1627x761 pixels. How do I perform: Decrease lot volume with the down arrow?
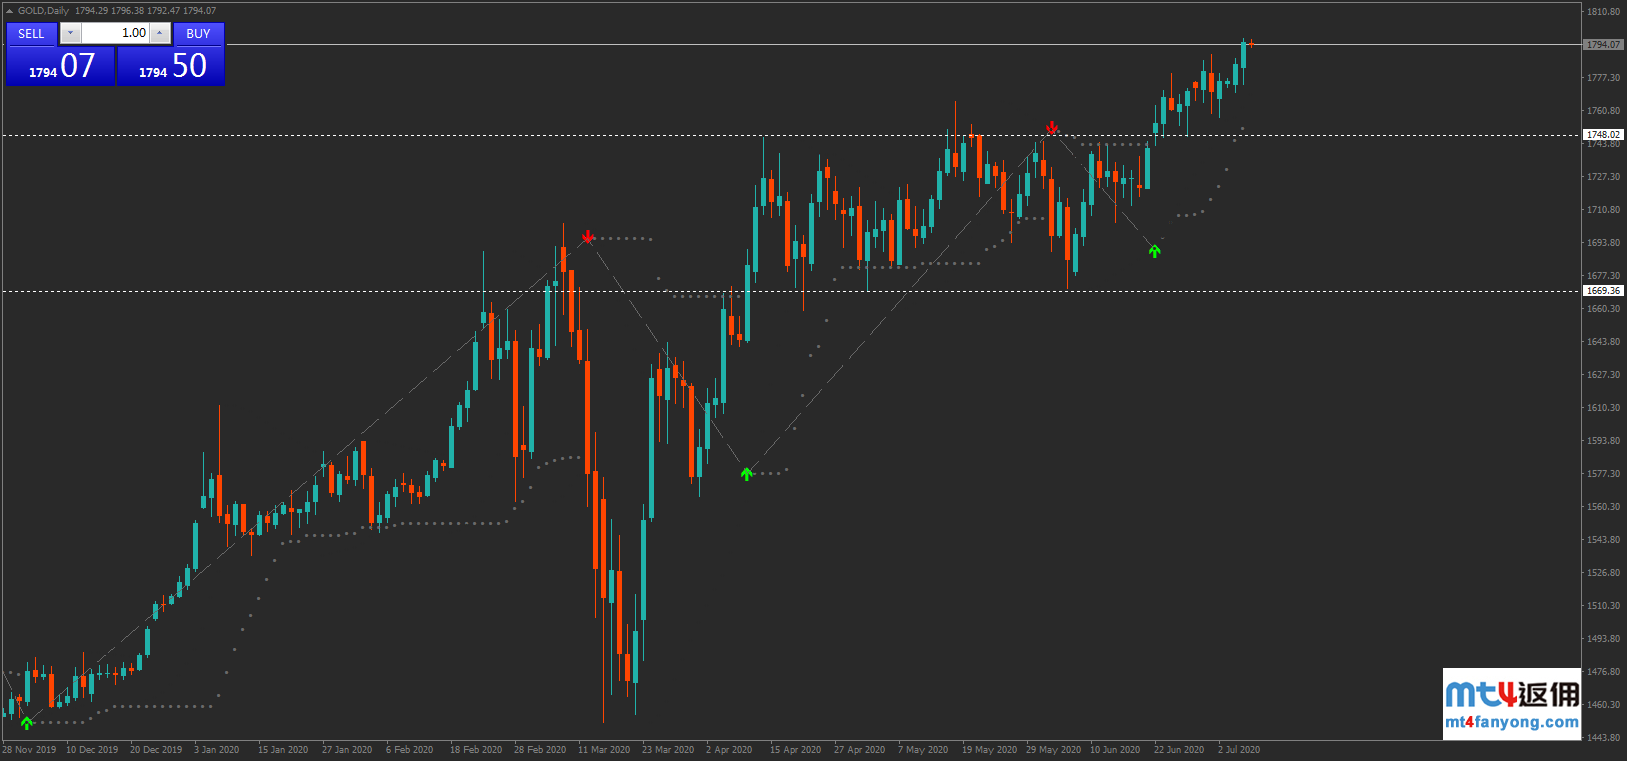tap(70, 33)
